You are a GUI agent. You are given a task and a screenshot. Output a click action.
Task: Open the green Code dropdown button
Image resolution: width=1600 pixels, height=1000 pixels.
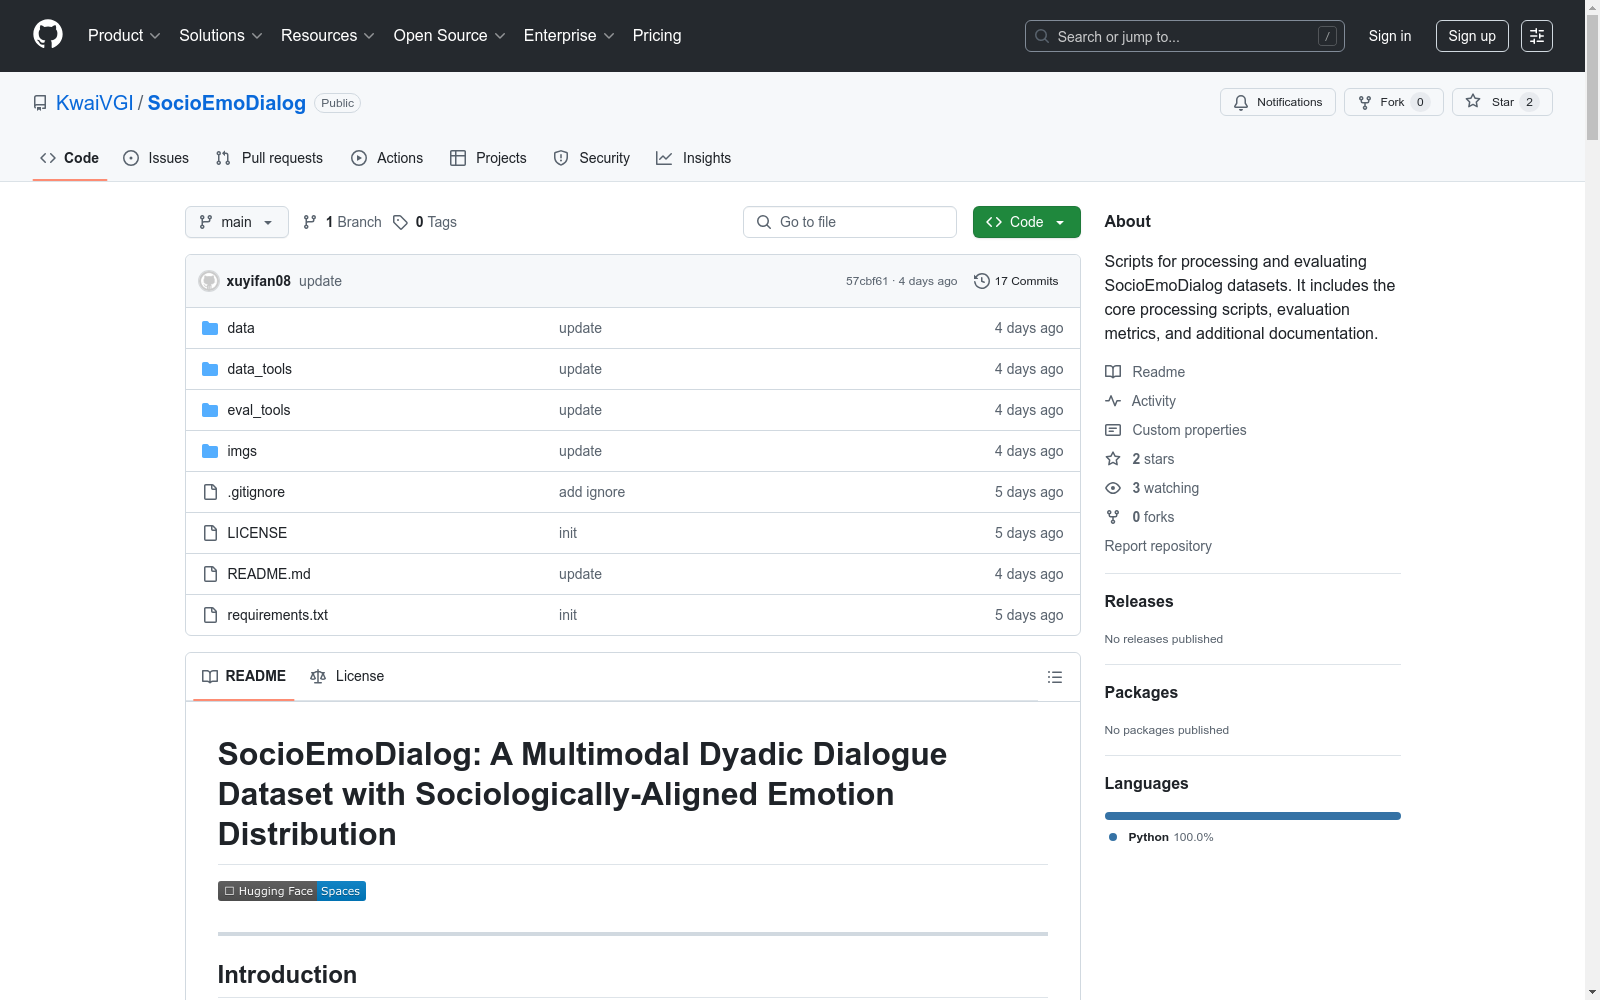1026,222
